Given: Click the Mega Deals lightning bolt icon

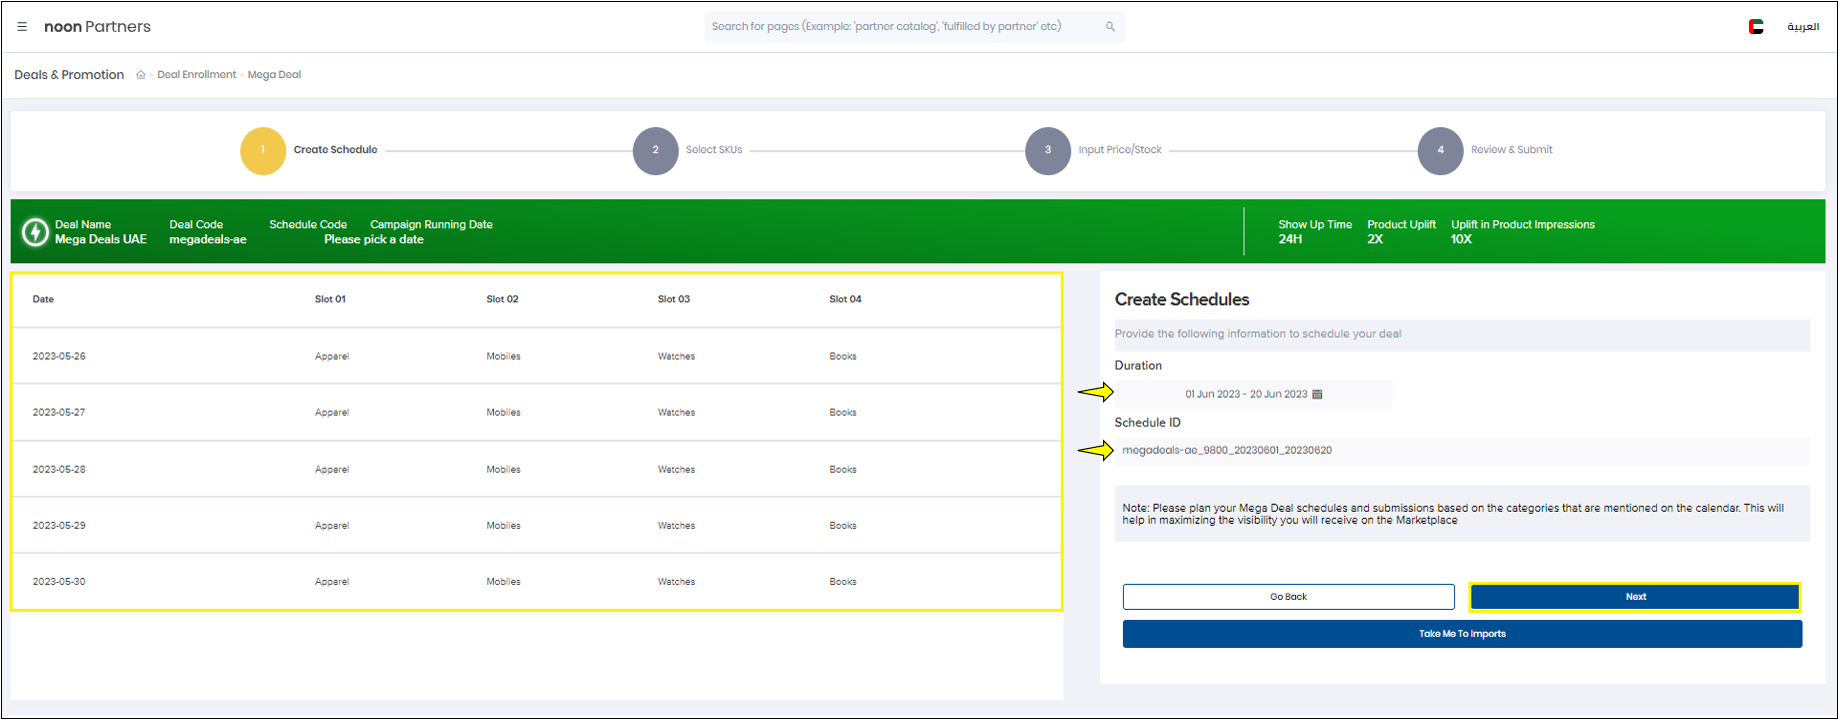Looking at the screenshot, I should tap(35, 232).
